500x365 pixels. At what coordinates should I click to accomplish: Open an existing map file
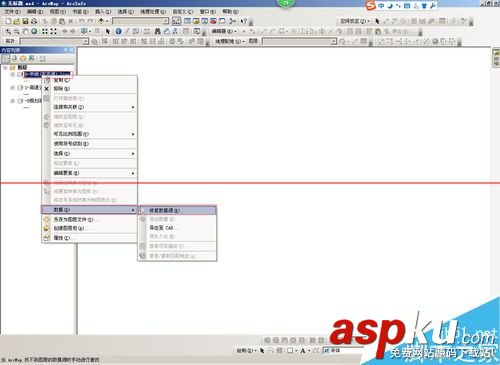(17, 21)
